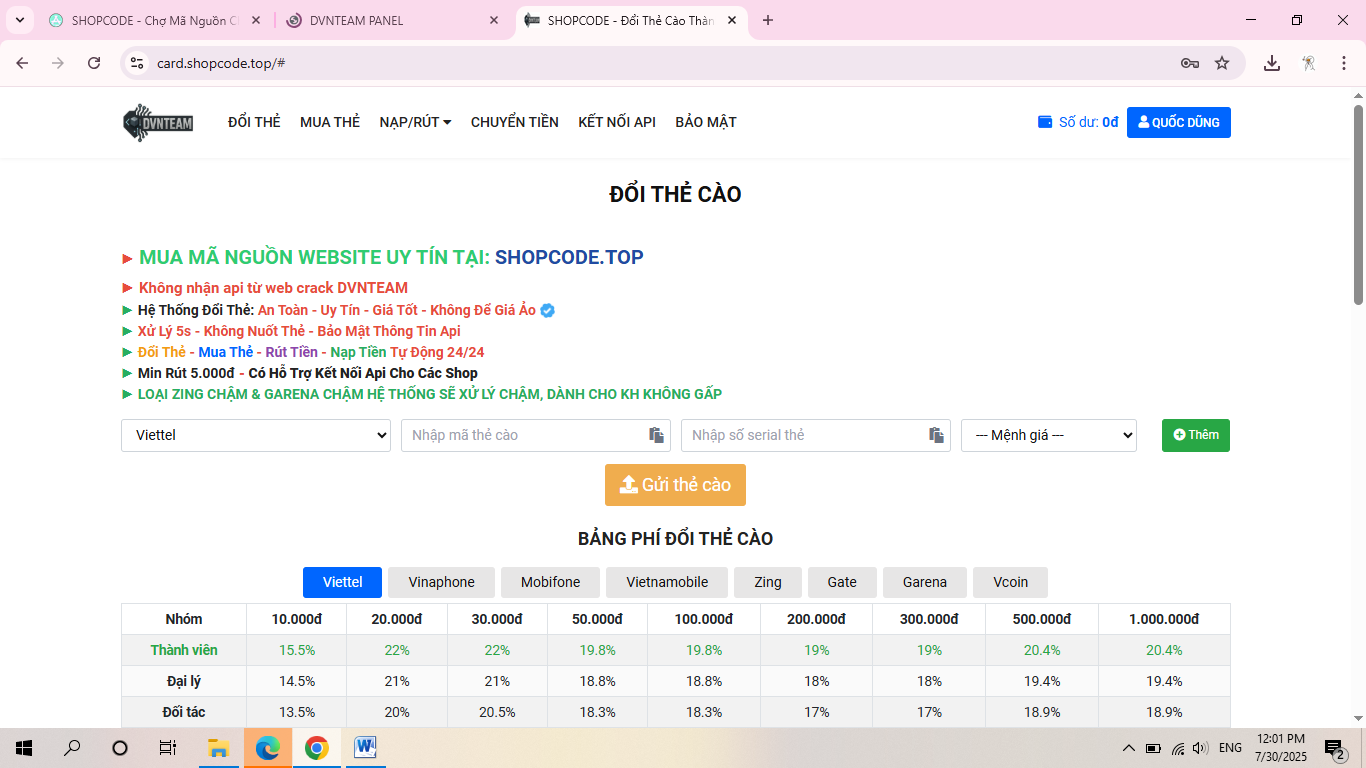Click paste icon in serial number field
1366x768 pixels.
click(x=936, y=435)
